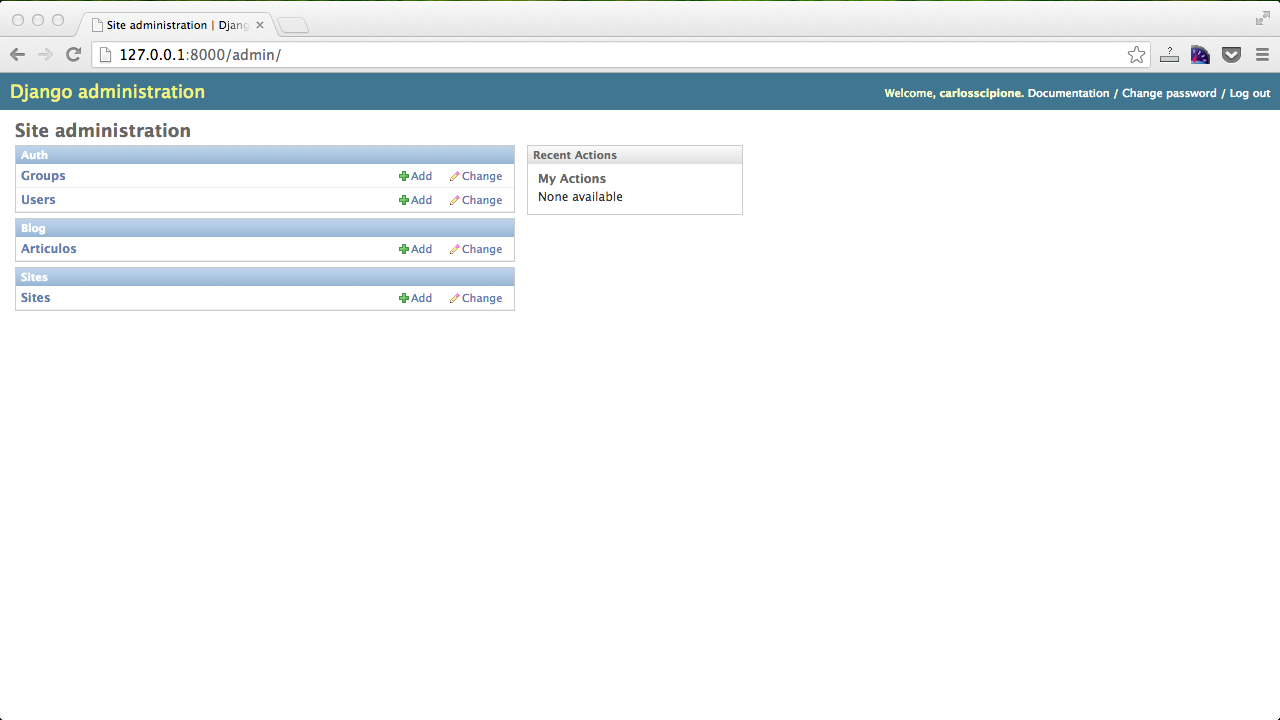This screenshot has width=1280, height=720.
Task: Click the My Actions heading
Action: 572,179
